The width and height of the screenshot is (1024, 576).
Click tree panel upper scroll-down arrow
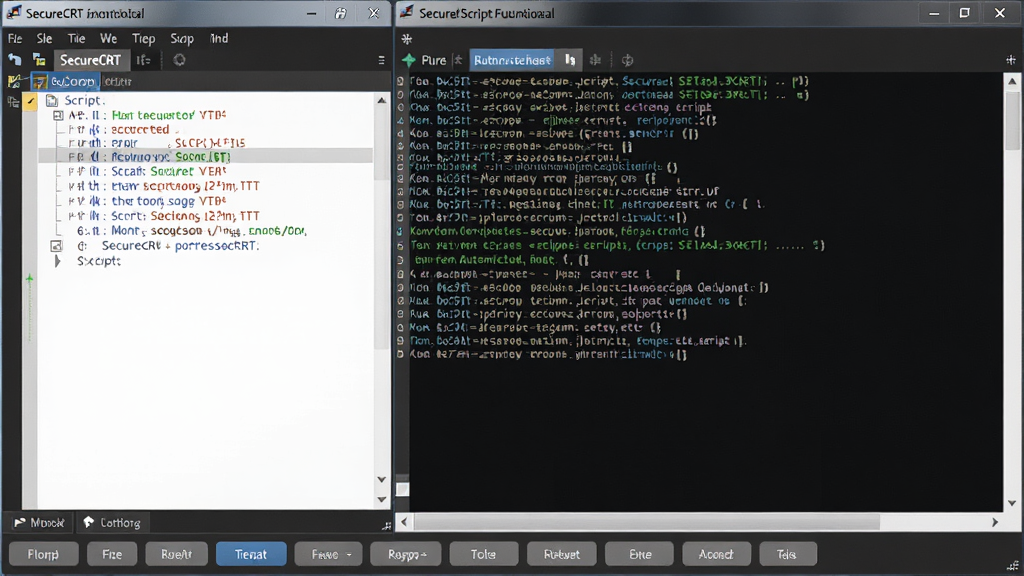(382, 479)
